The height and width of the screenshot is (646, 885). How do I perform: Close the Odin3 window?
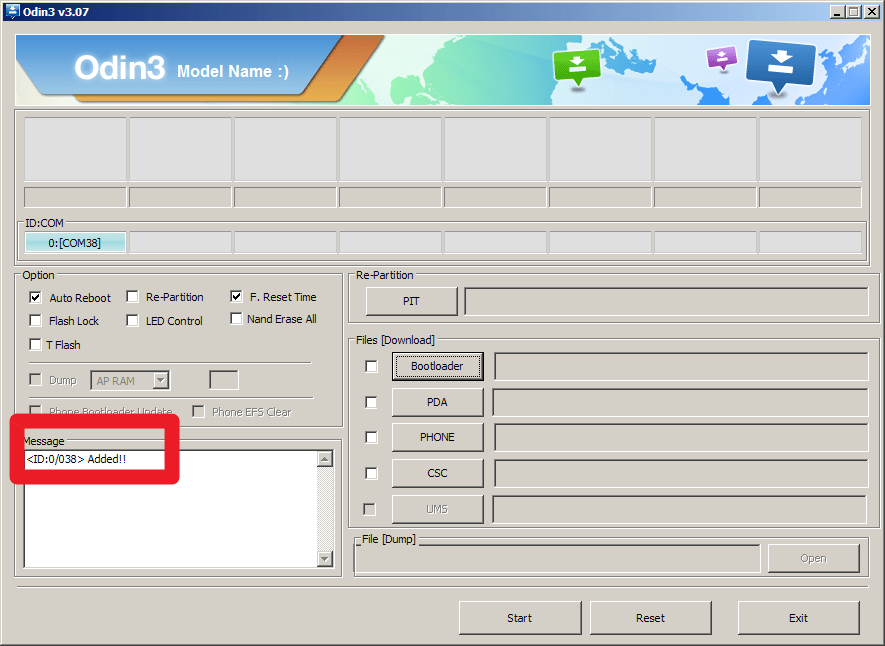pyautogui.click(x=872, y=11)
